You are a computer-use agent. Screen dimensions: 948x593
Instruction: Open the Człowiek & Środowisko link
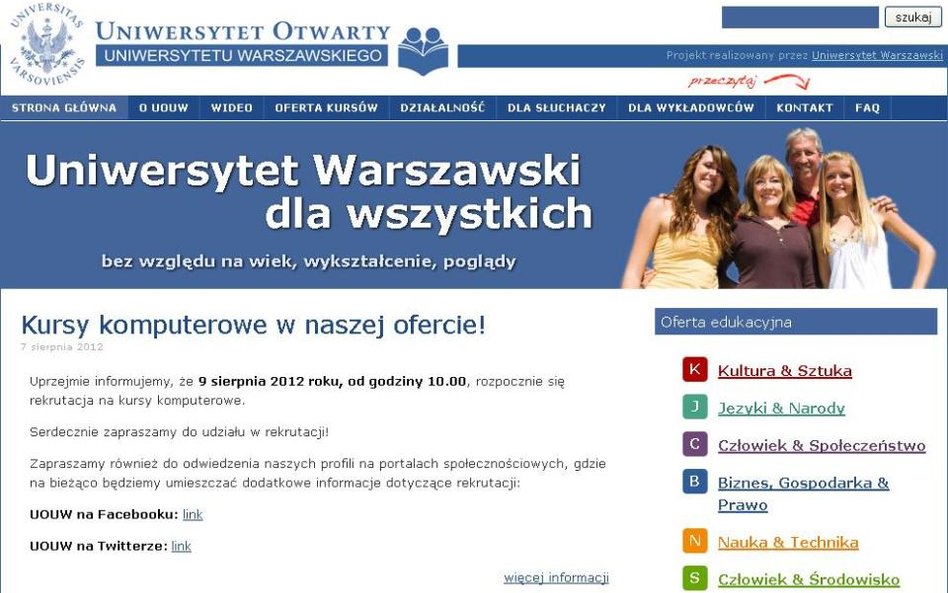808,580
